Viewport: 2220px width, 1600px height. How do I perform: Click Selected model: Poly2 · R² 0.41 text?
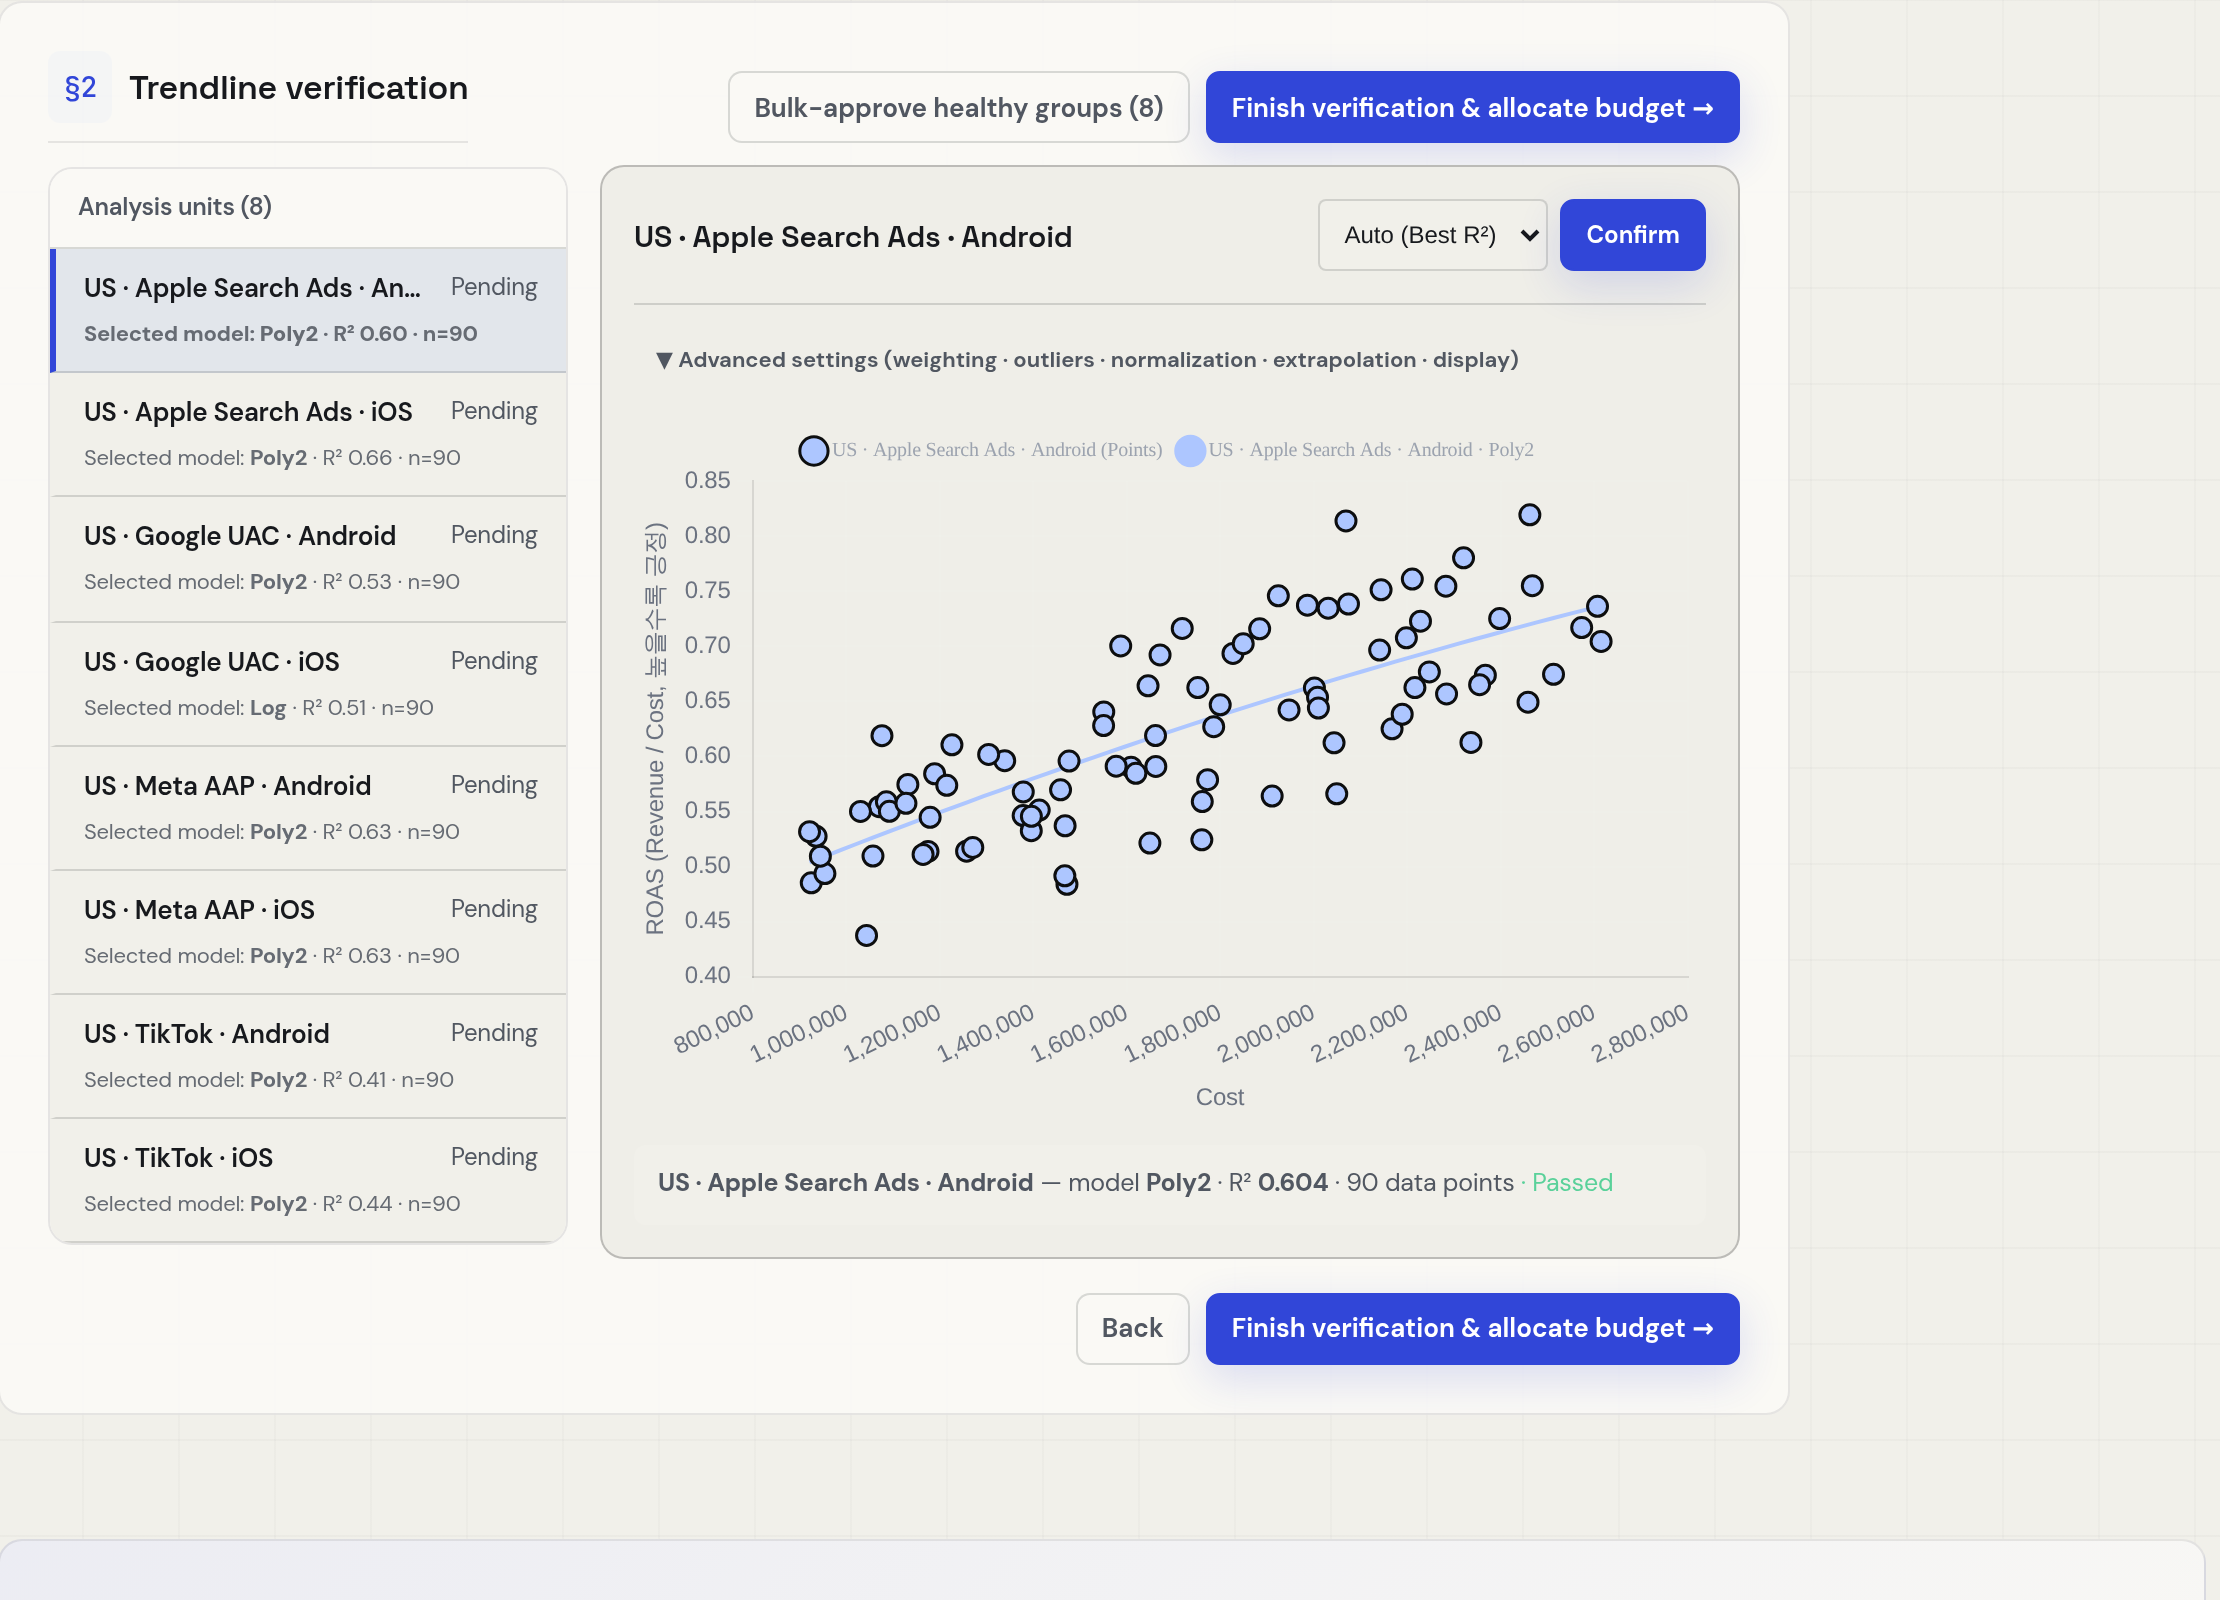click(x=269, y=1080)
